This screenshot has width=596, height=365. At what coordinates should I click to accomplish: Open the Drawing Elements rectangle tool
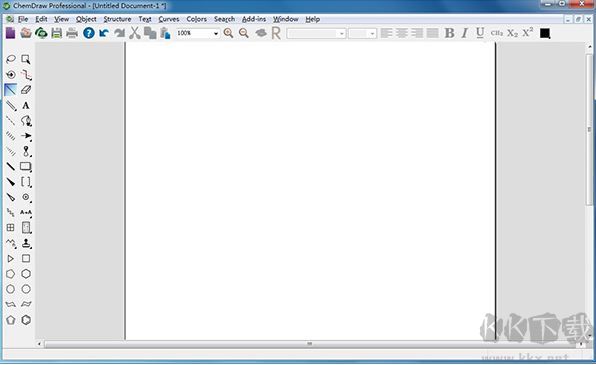[26, 167]
